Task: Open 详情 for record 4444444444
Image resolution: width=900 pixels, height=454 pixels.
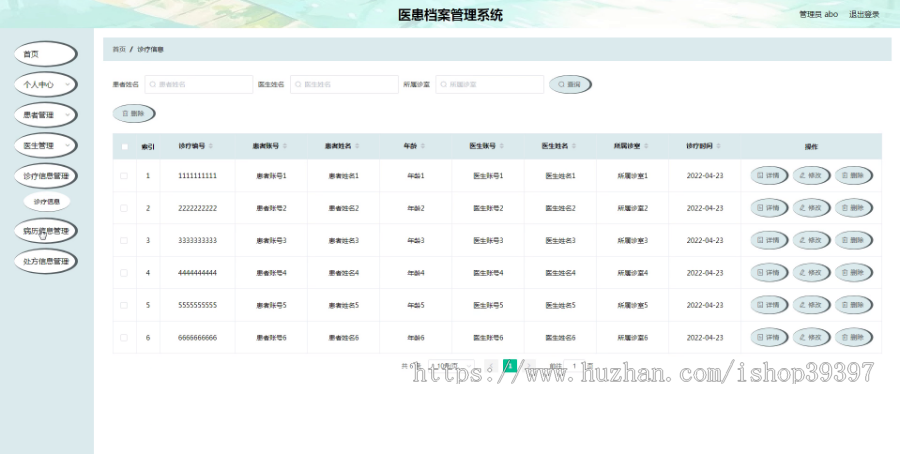Action: click(769, 273)
